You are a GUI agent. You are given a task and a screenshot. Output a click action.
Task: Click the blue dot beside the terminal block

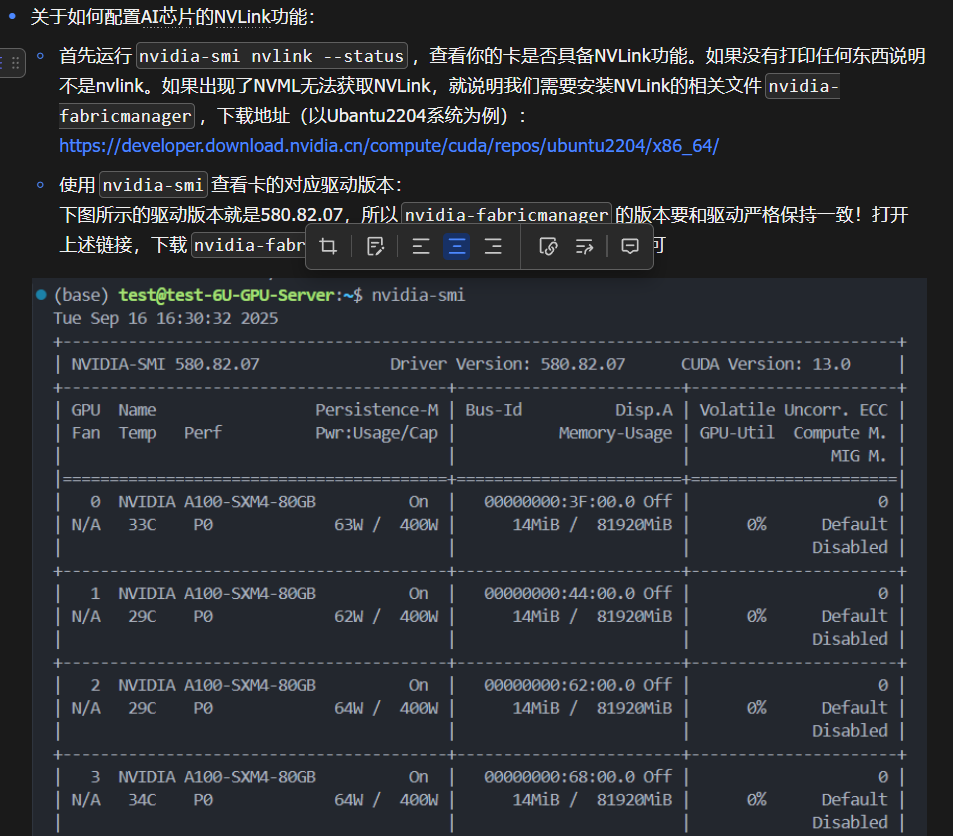[39, 293]
